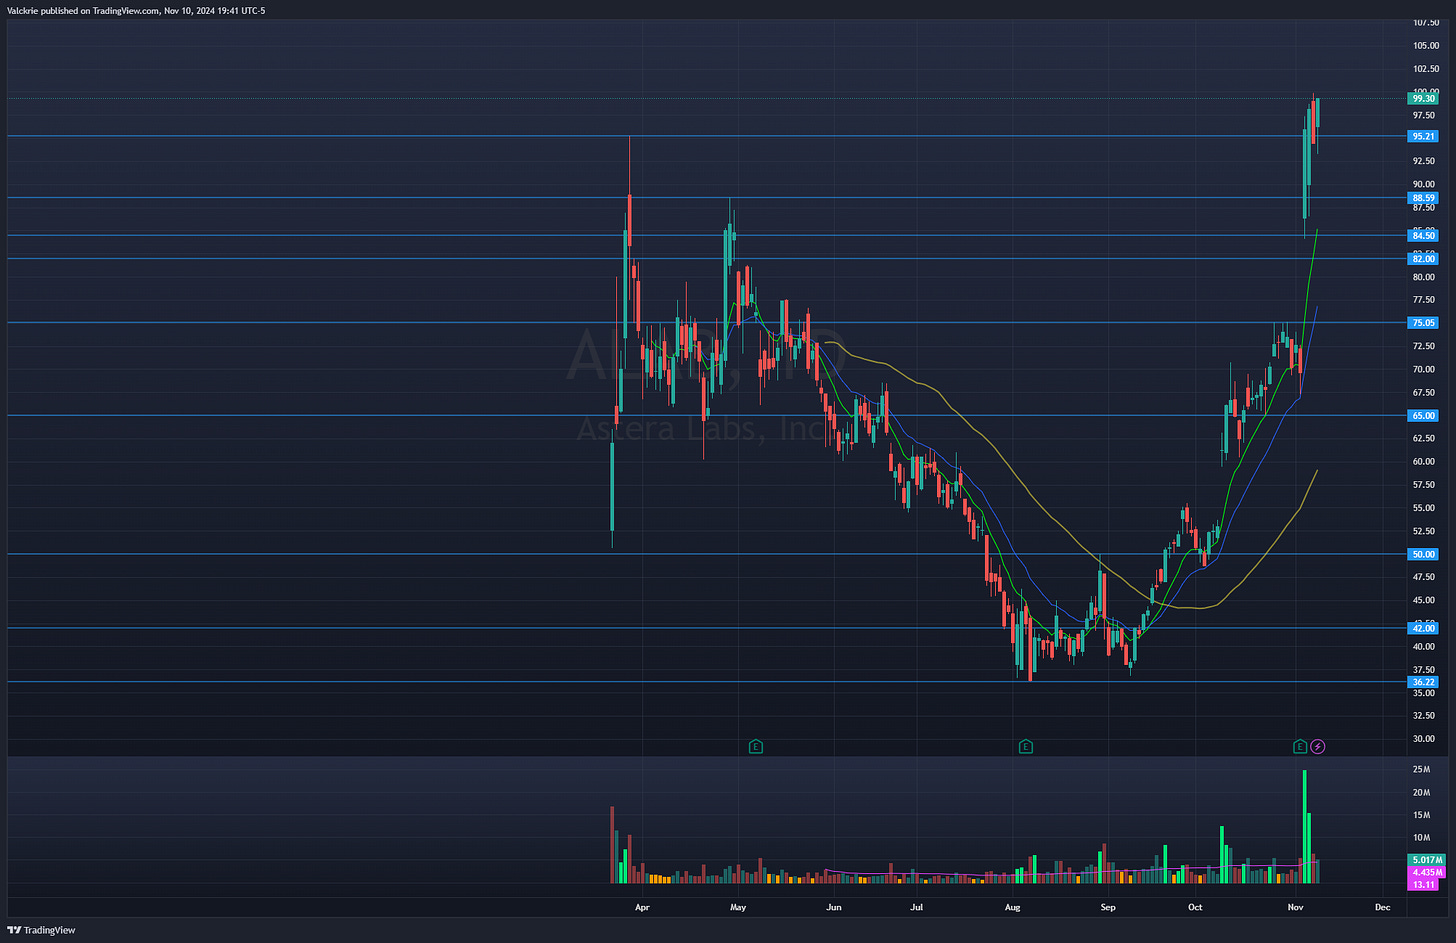Viewport: 1456px width, 943px height.
Task: Click the Nov label on time axis
Action: pos(1295,908)
